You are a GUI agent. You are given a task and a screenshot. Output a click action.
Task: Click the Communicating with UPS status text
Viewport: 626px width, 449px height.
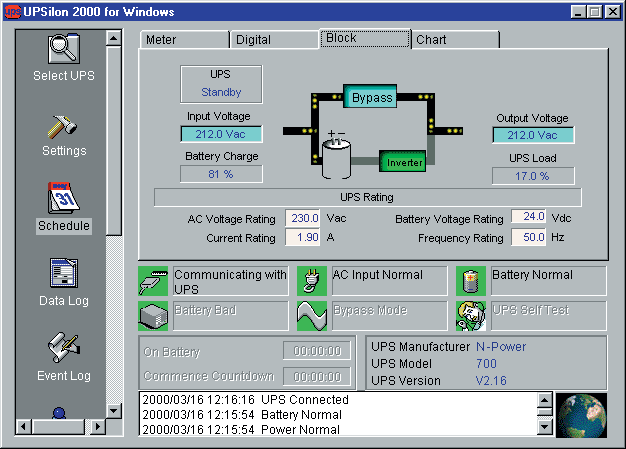pyautogui.click(x=230, y=281)
